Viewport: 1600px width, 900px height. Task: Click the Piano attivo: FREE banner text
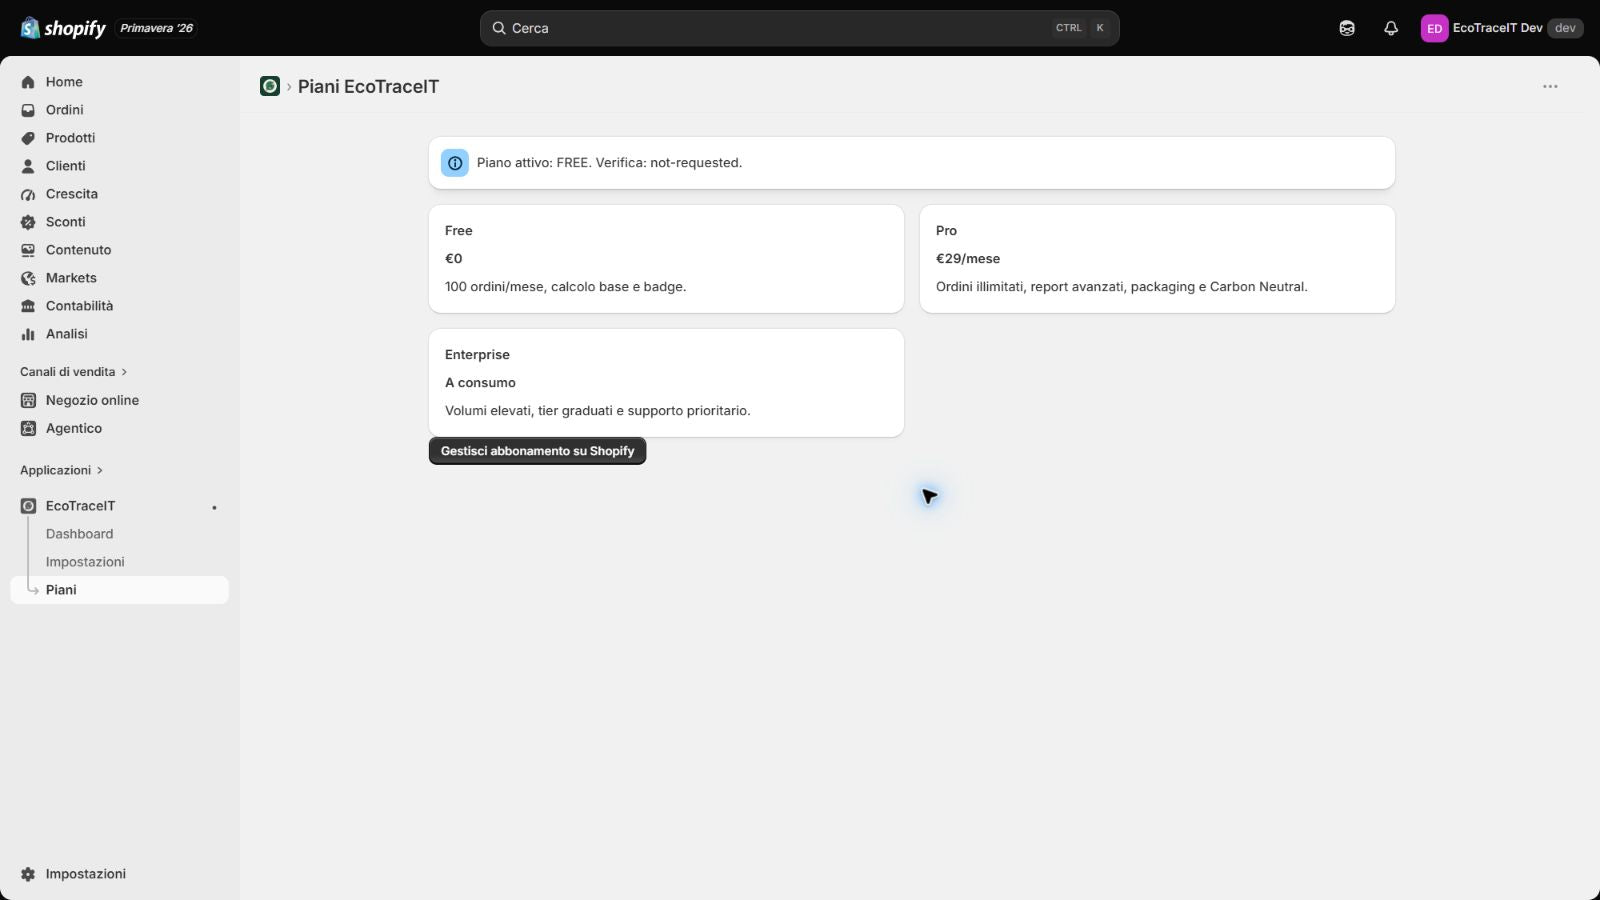(609, 163)
